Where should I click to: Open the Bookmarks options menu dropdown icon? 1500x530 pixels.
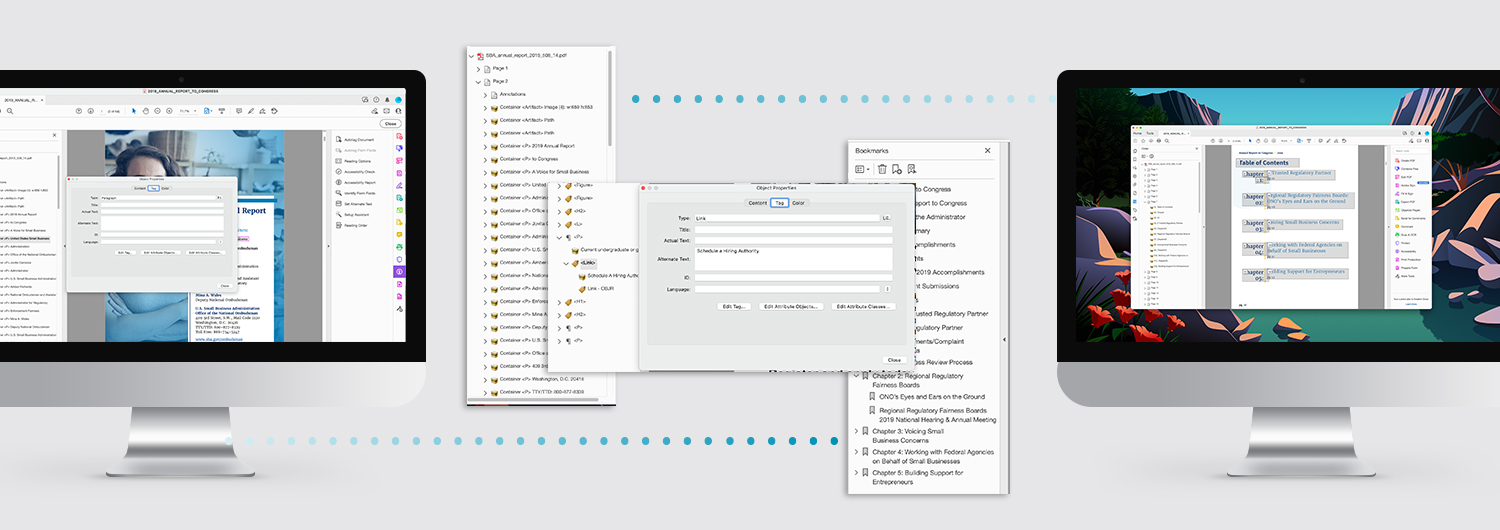click(863, 169)
